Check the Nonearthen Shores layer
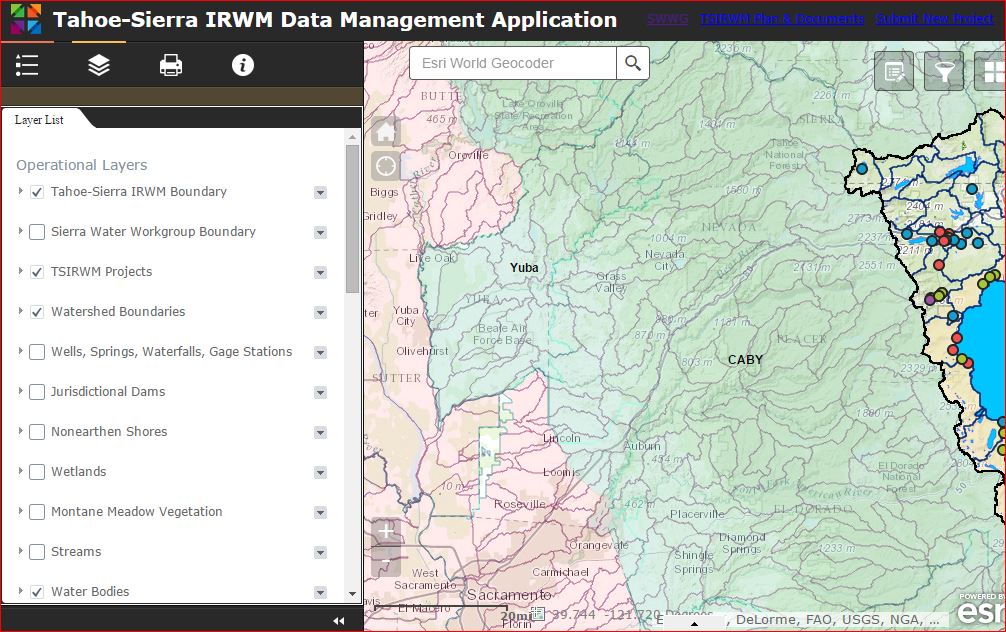 (37, 432)
